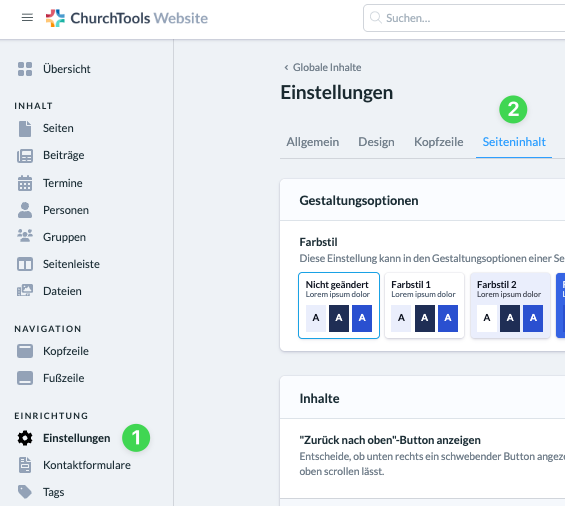
Task: Open the hamburger menu icon
Action: coord(27,18)
